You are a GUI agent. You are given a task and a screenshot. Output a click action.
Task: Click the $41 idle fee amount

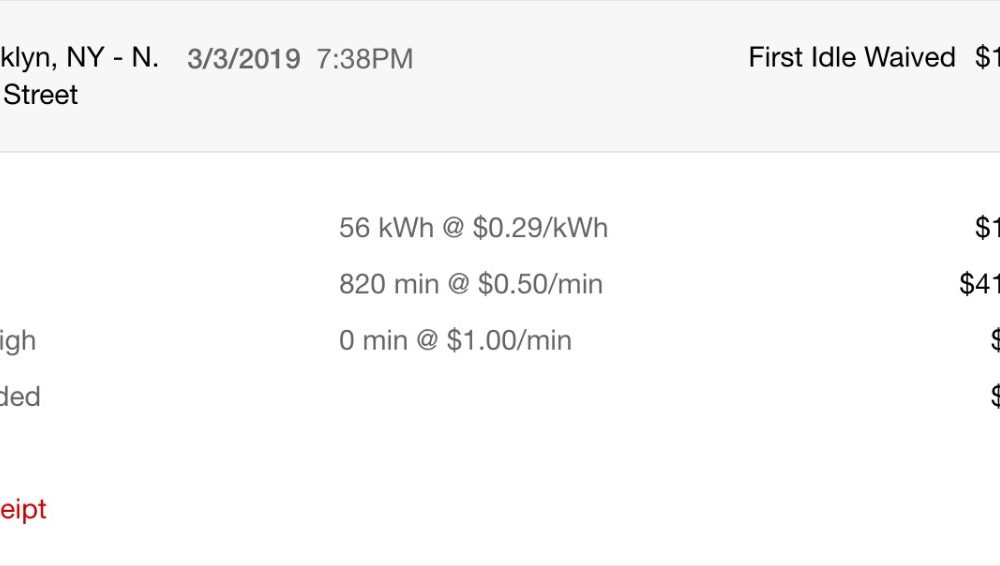pos(980,284)
